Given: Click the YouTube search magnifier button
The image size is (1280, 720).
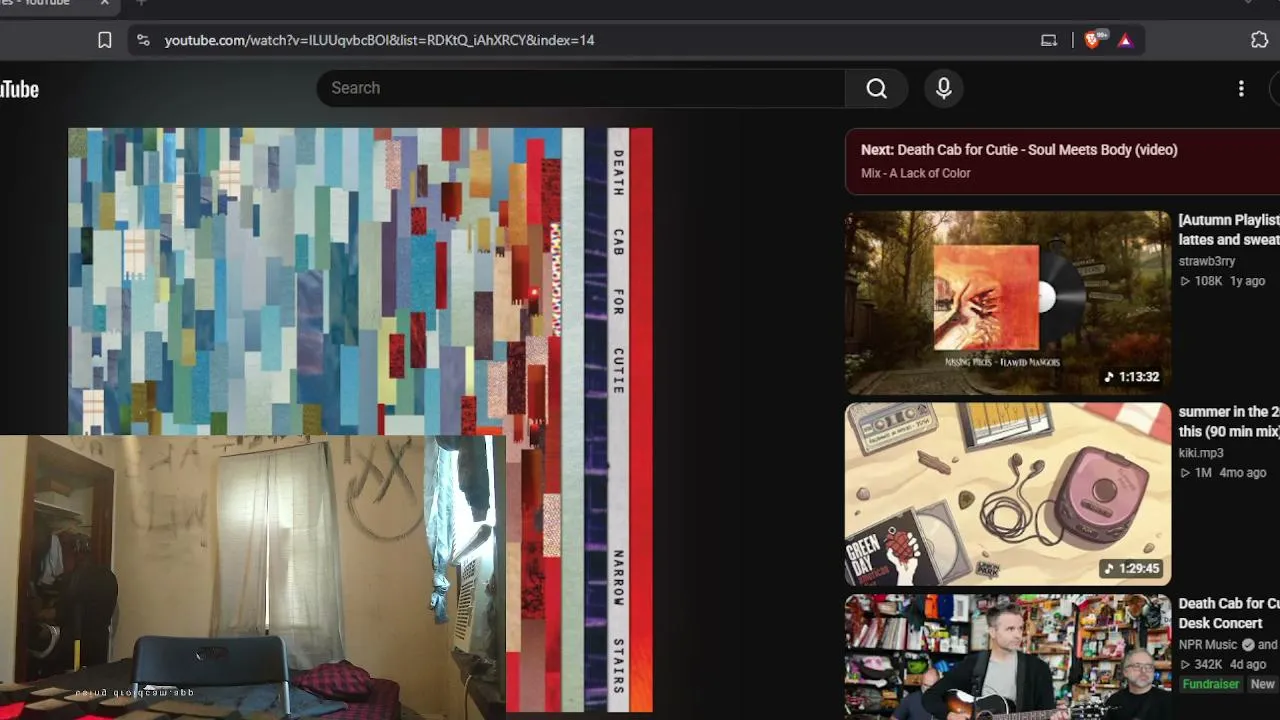Looking at the screenshot, I should [877, 88].
